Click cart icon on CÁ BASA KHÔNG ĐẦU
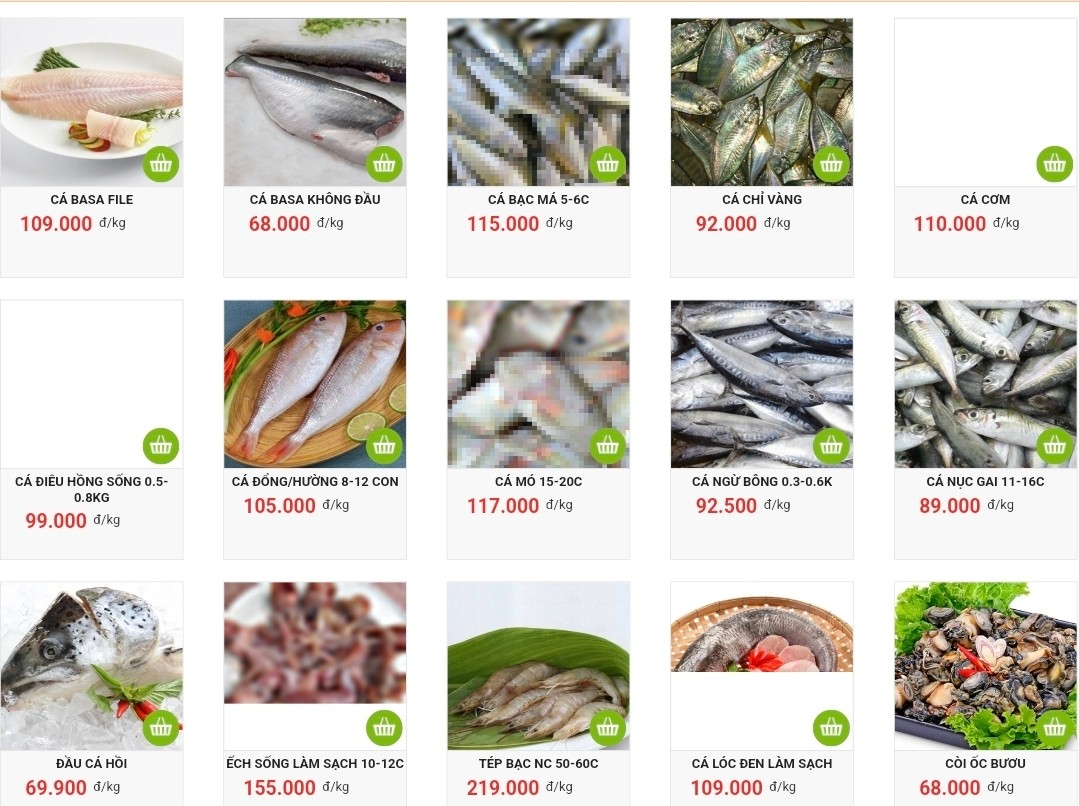The height and width of the screenshot is (806, 1079). pos(384,164)
